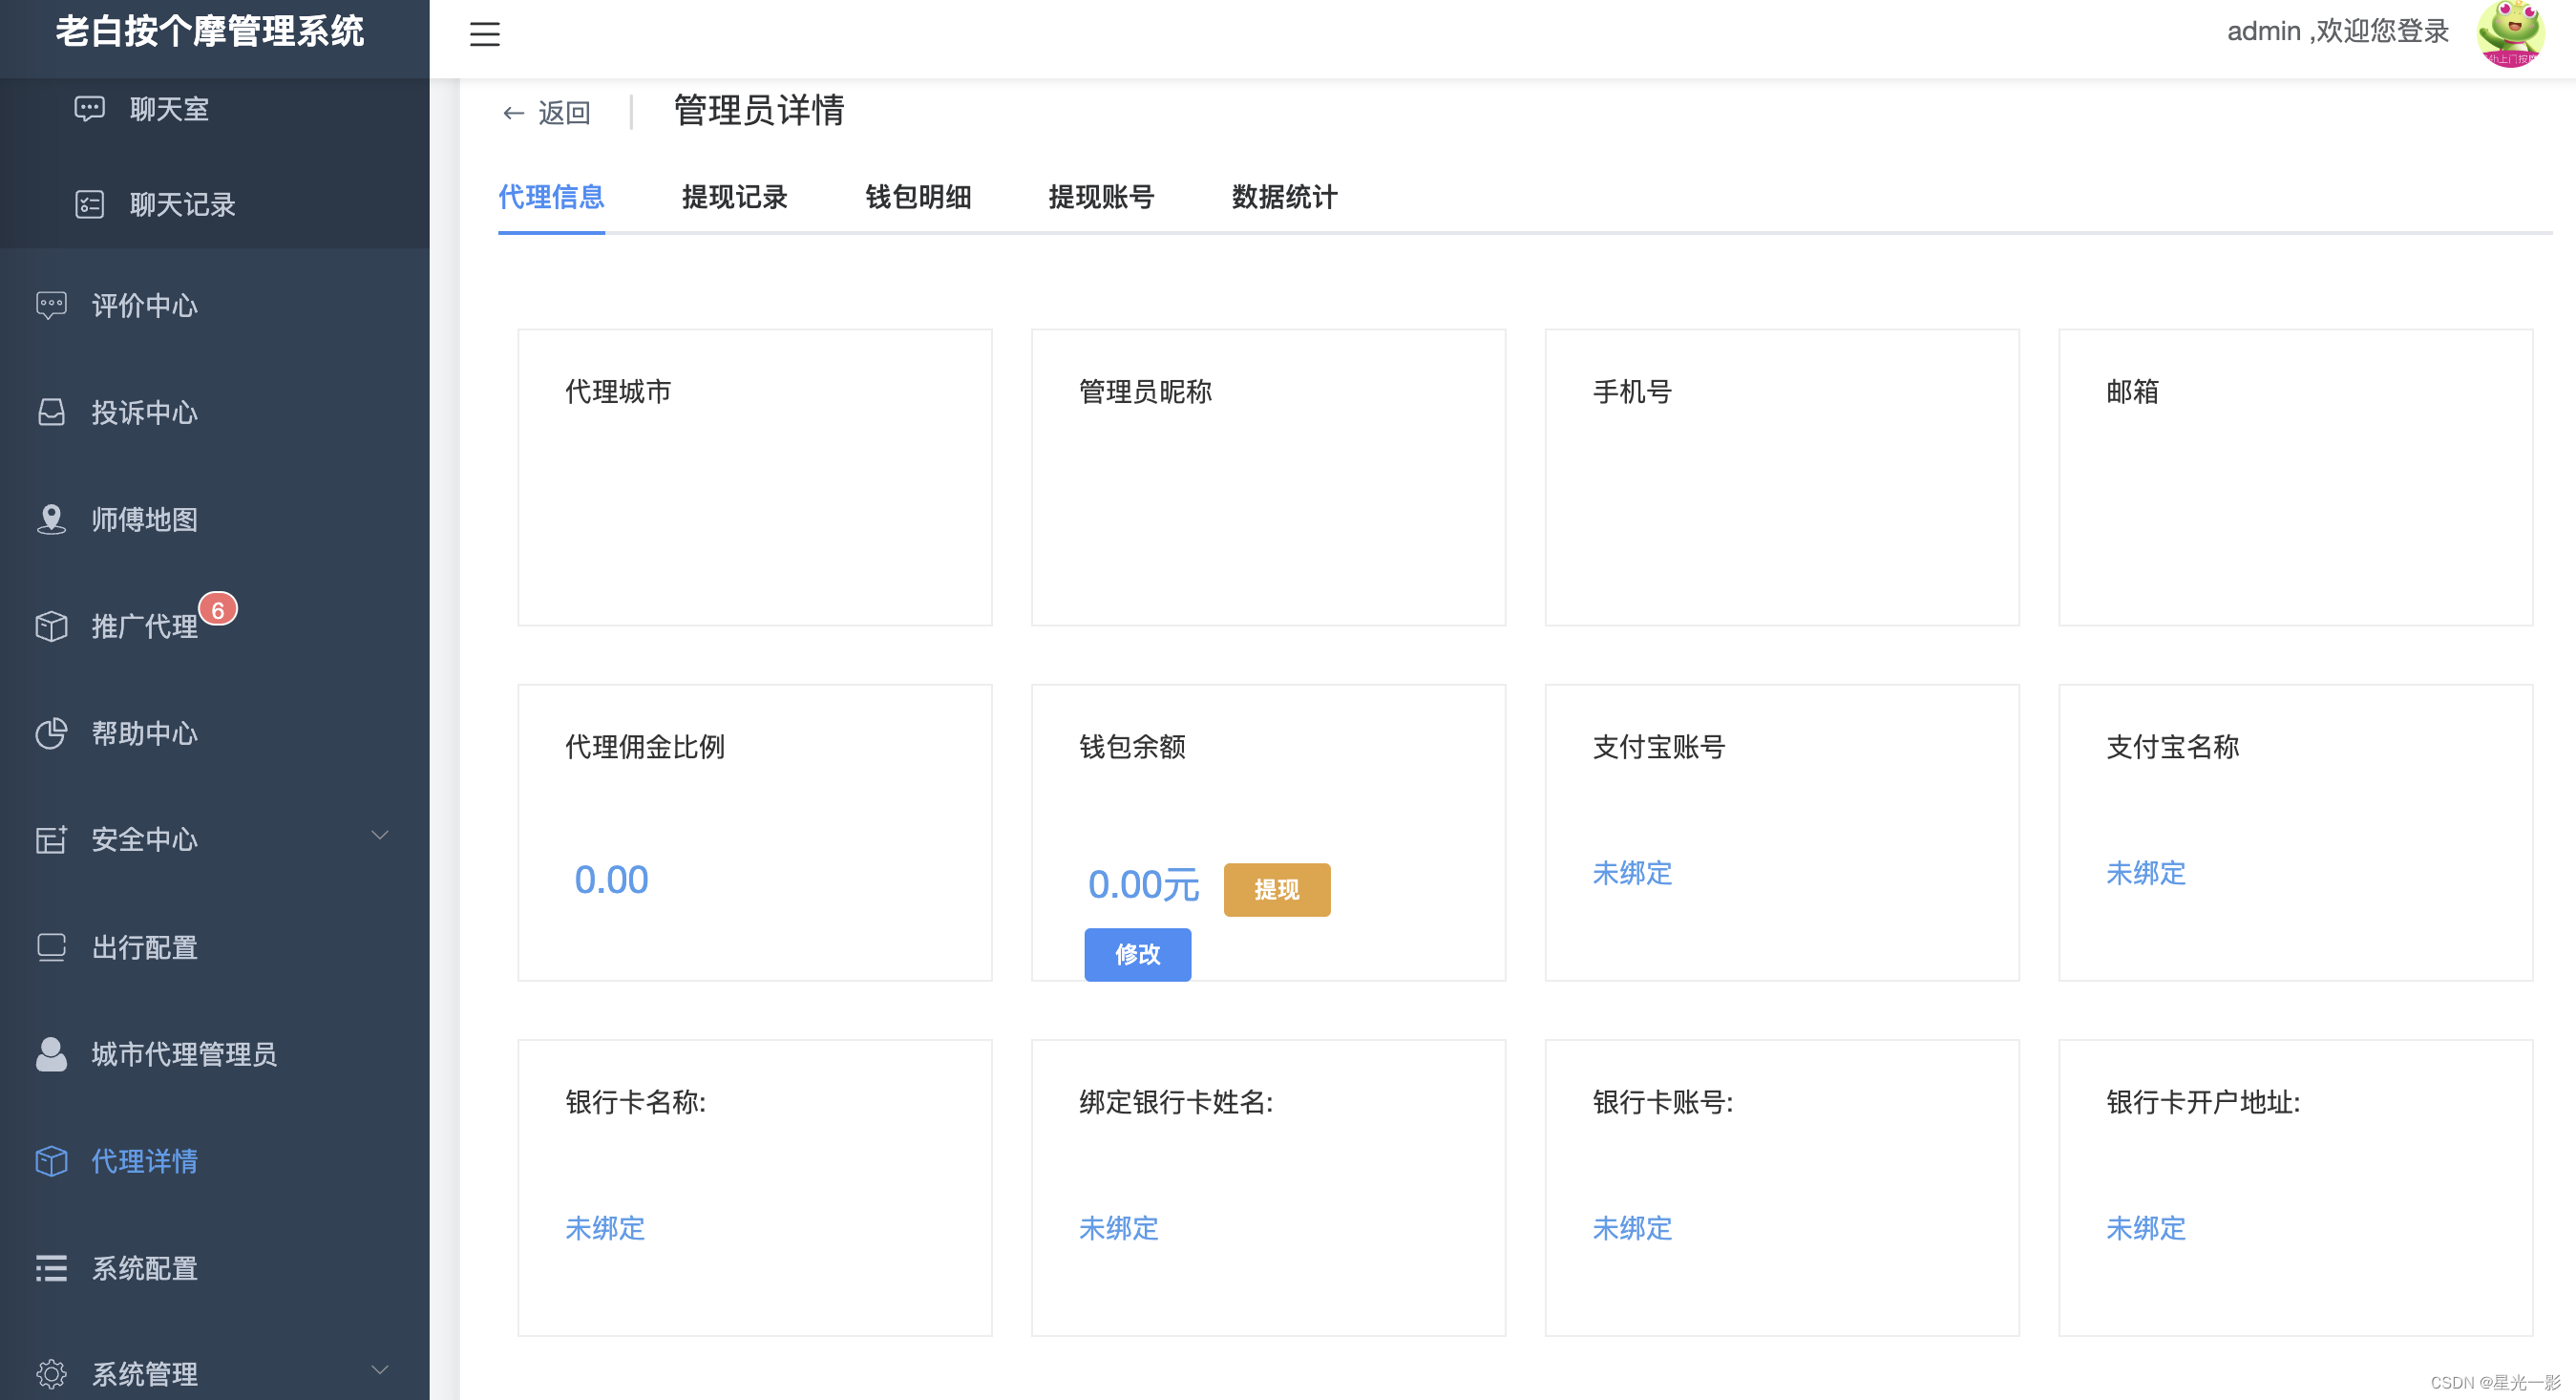Screen dimensions: 2576x1400
Task: Click the admin frog avatar
Action: (x=2510, y=34)
